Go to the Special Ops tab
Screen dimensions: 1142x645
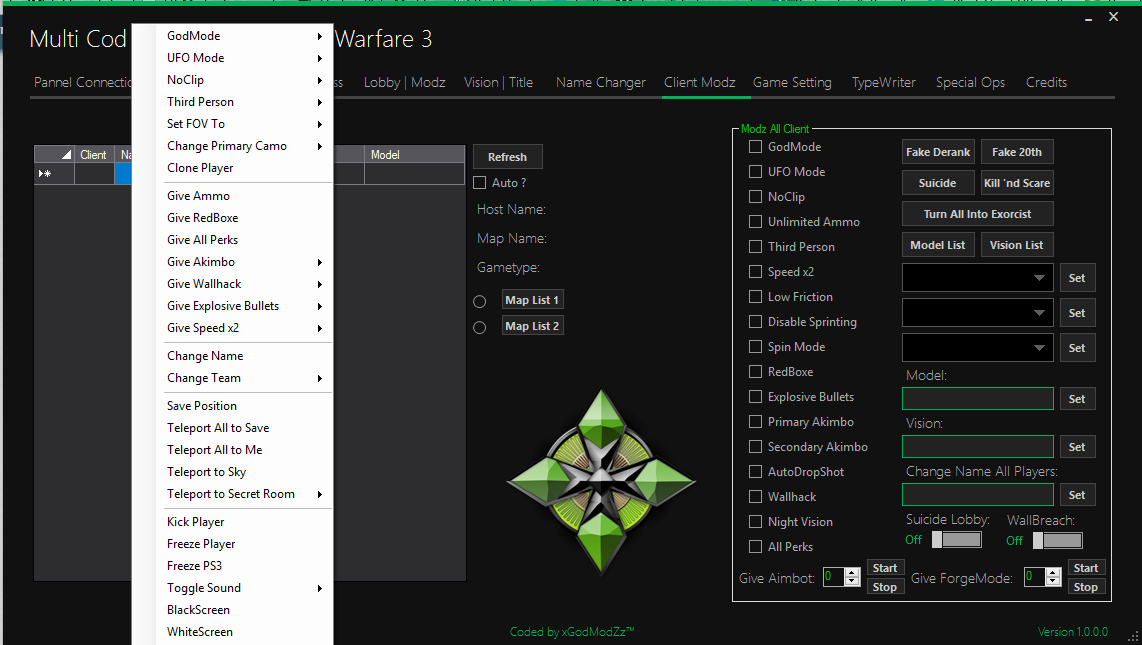pyautogui.click(x=970, y=82)
